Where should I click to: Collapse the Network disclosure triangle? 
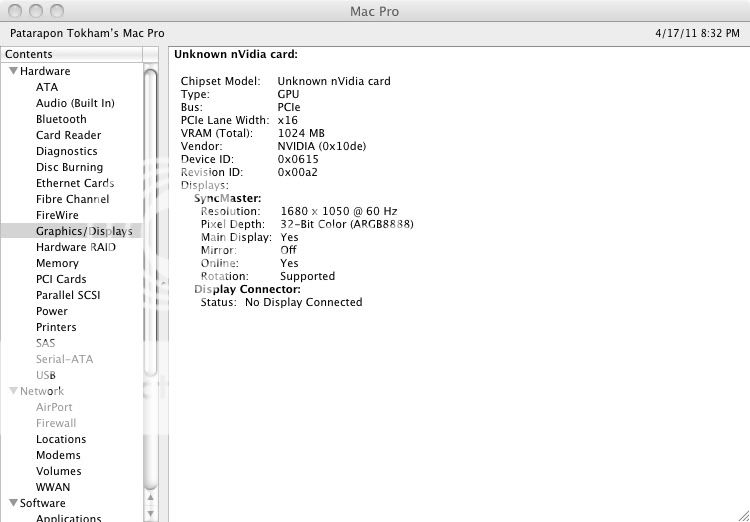14,391
